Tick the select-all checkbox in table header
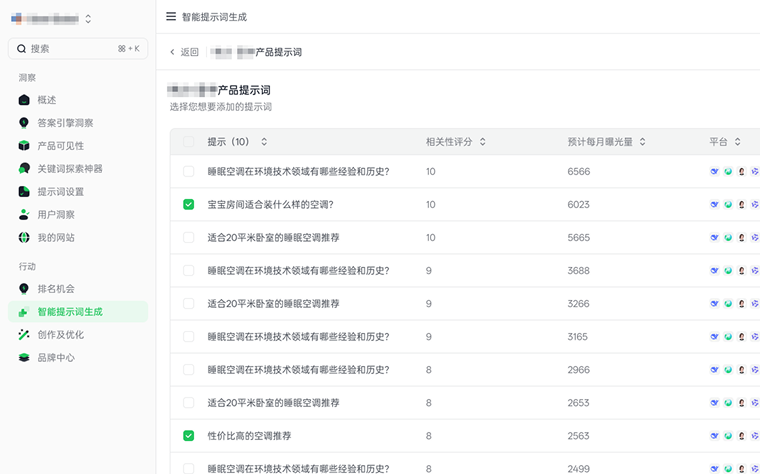The width and height of the screenshot is (760, 474). 188,142
